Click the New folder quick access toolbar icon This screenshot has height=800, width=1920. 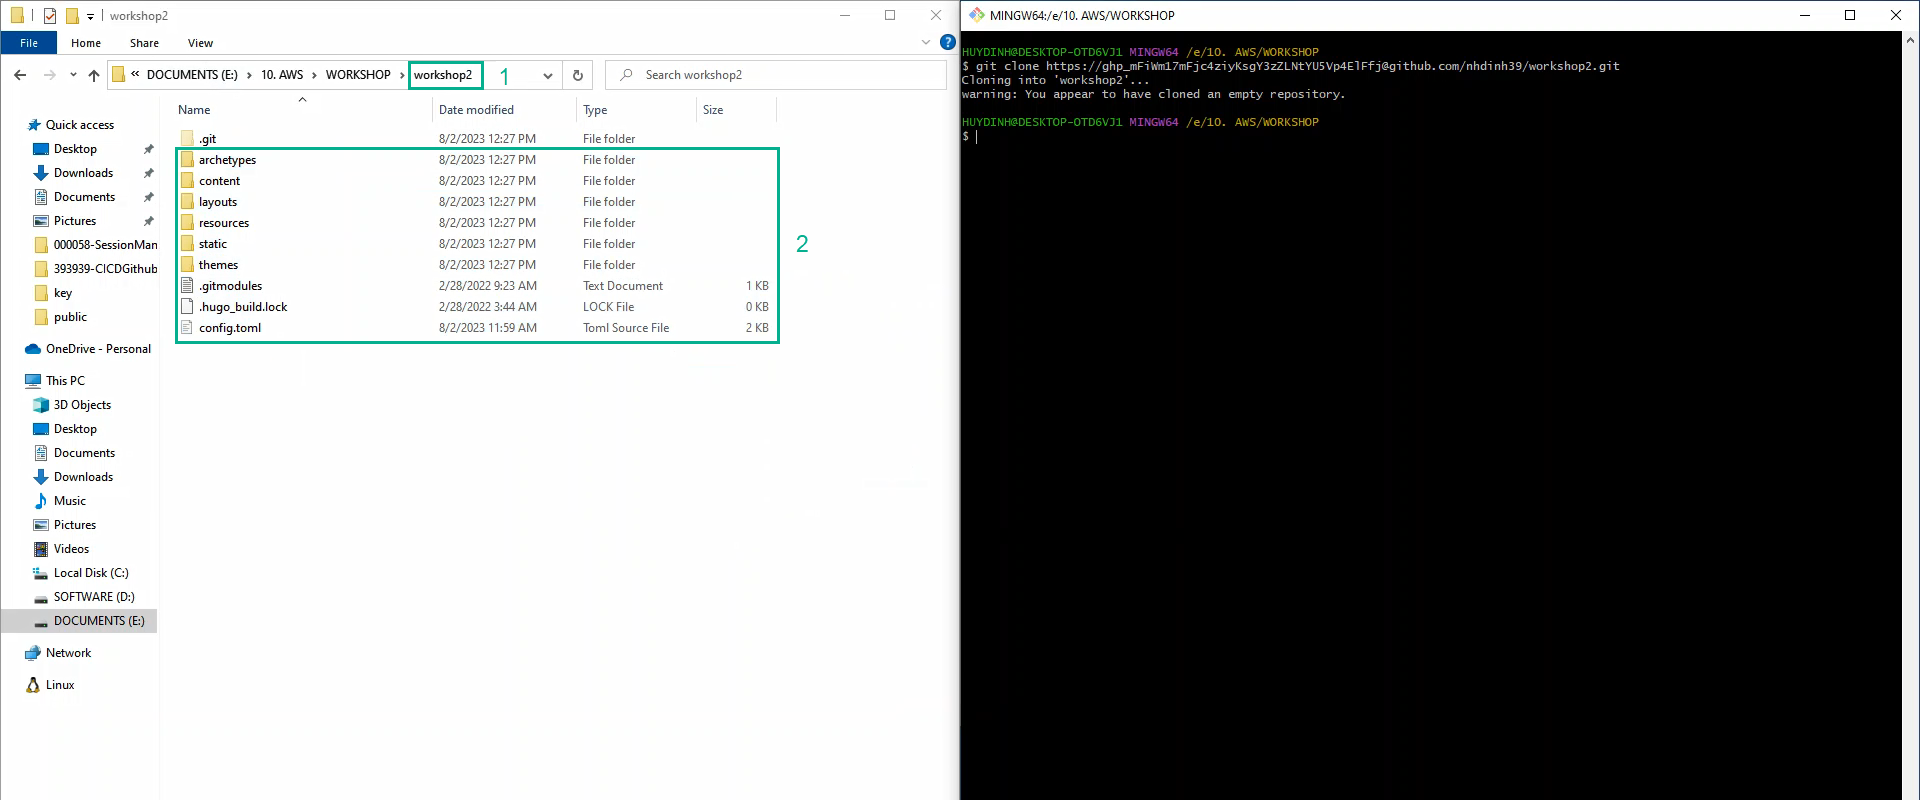[72, 16]
